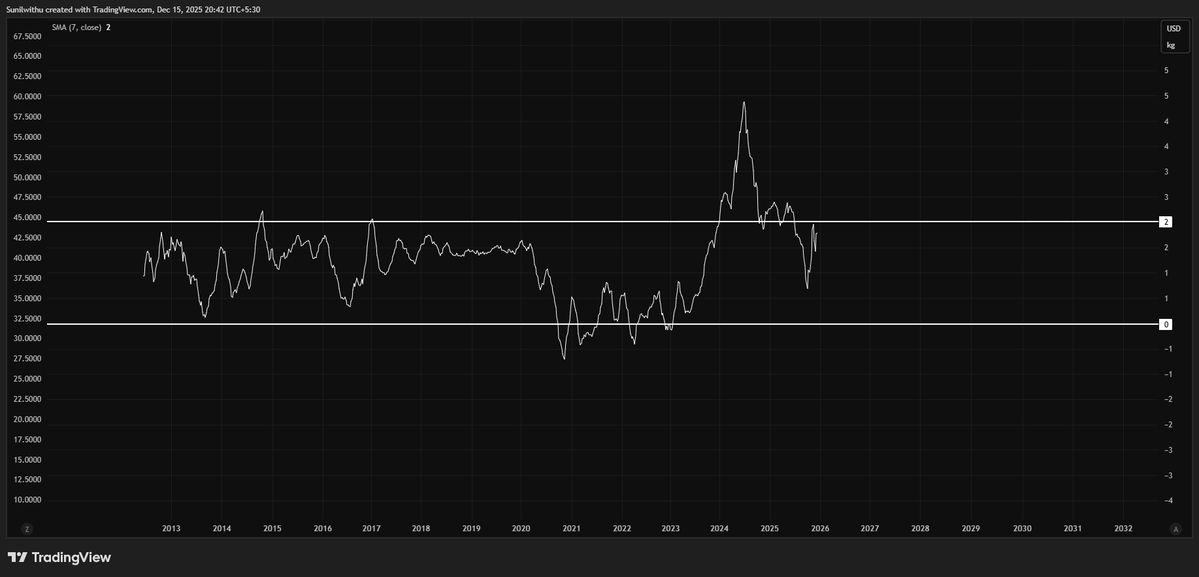This screenshot has width=1199, height=577.
Task: Click the 2013 year label on time axis
Action: [171, 528]
